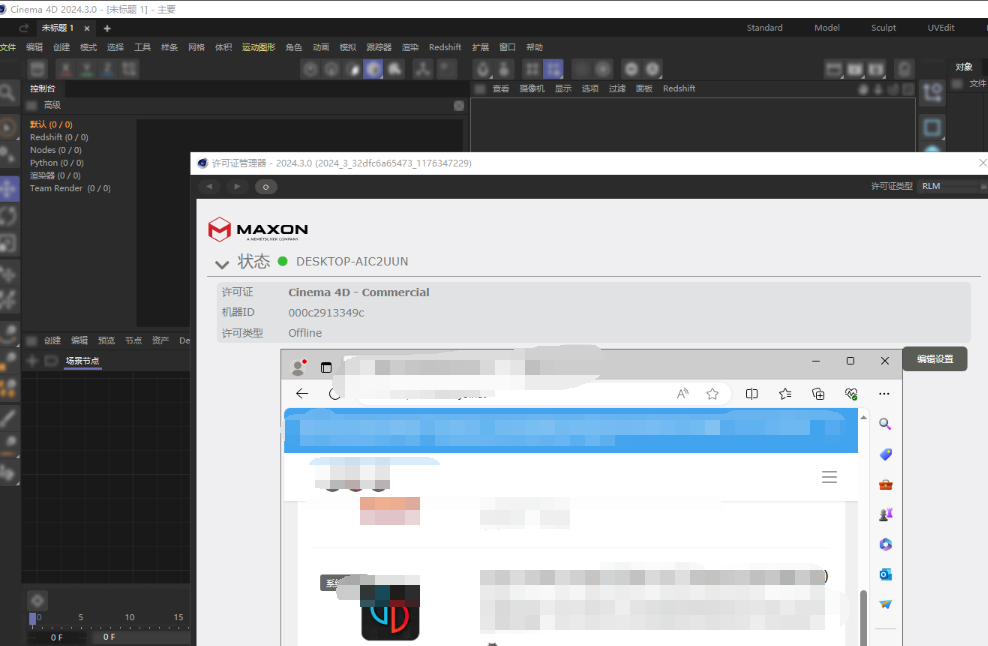Add page to favorites with star icon
This screenshot has width=988, height=646.
click(x=713, y=394)
